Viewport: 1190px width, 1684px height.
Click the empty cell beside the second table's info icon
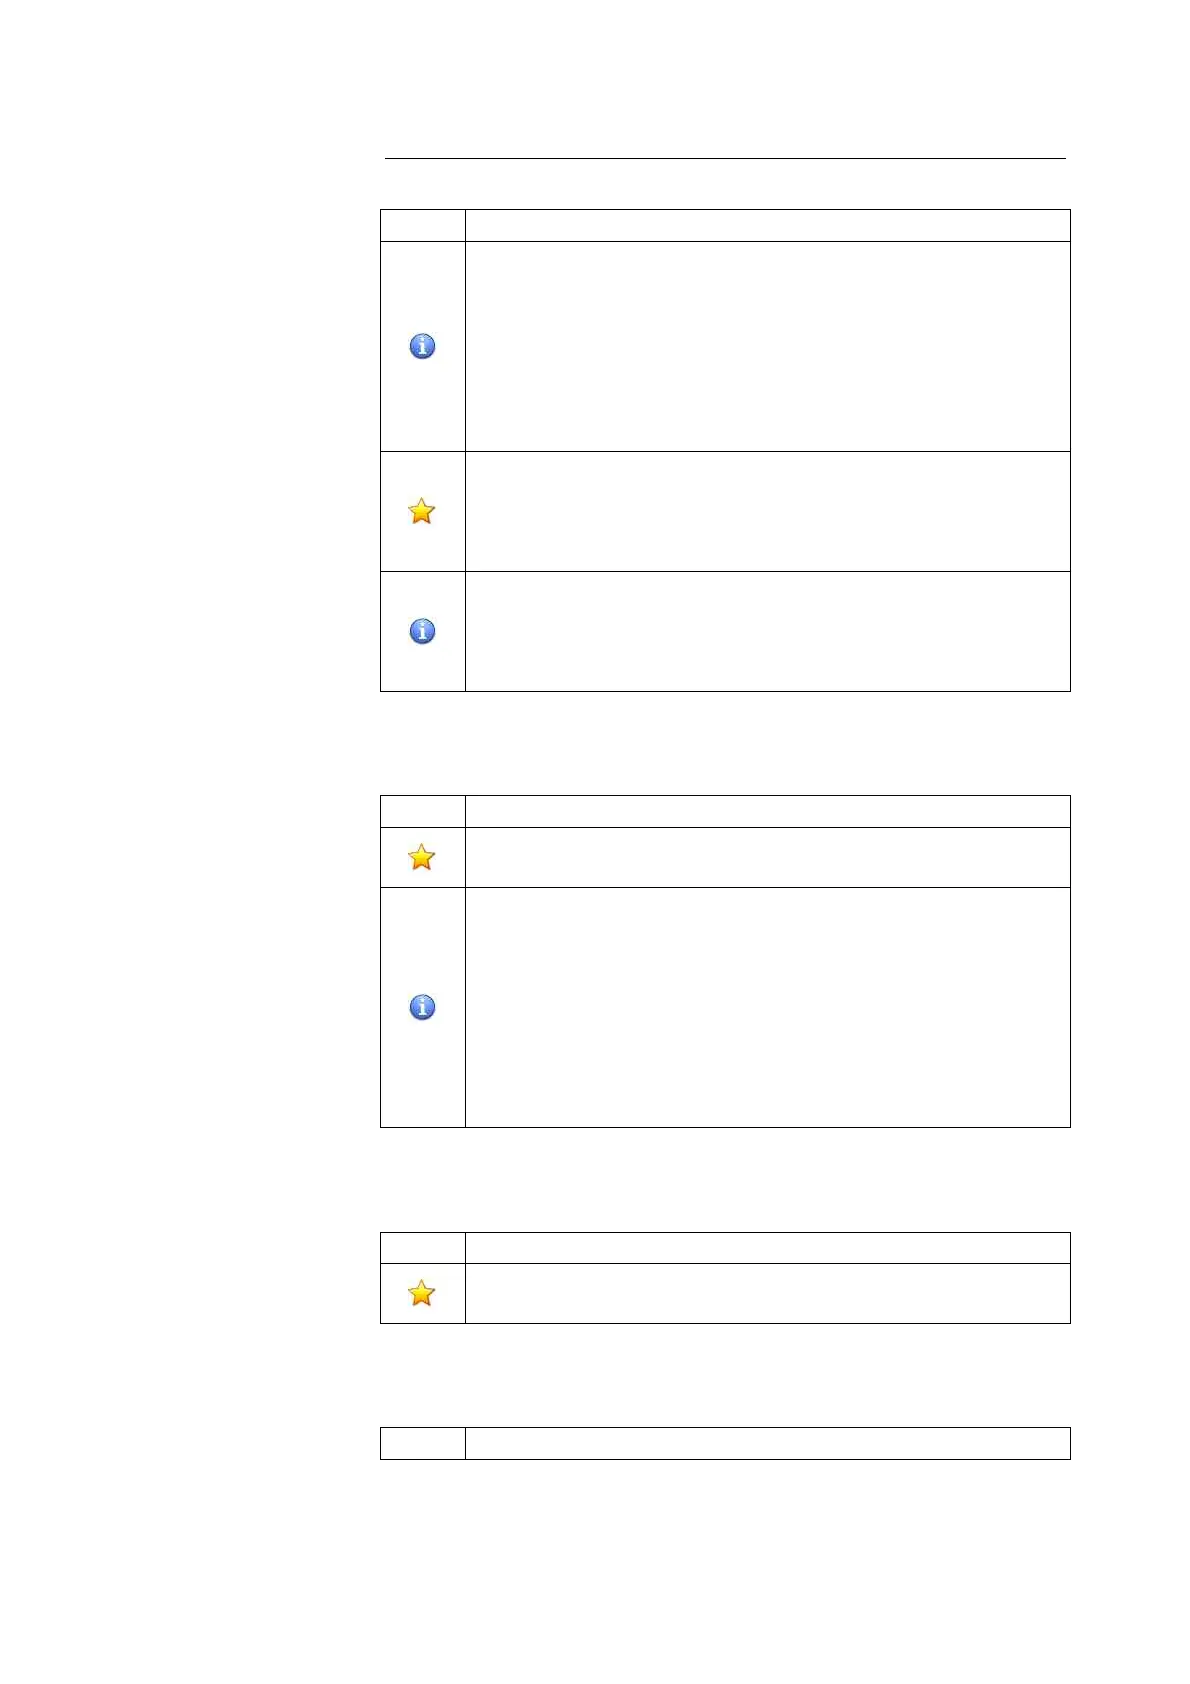pyautogui.click(x=767, y=1007)
